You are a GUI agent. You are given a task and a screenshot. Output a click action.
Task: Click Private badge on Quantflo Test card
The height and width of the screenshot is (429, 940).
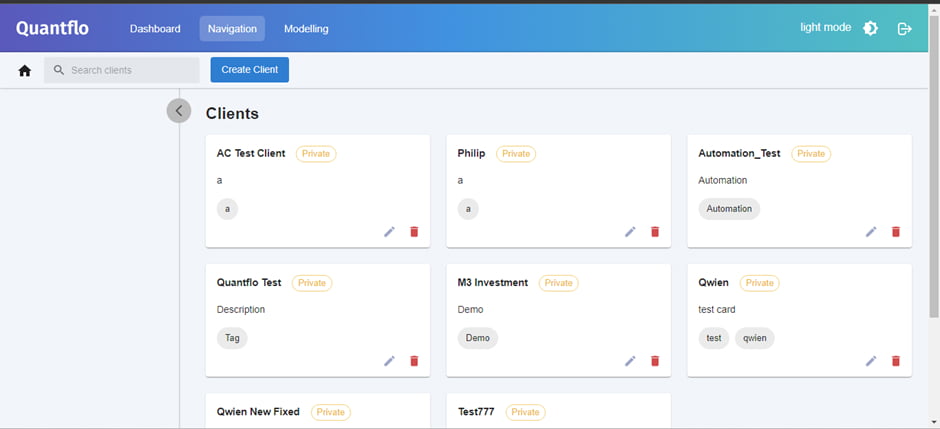click(x=312, y=283)
